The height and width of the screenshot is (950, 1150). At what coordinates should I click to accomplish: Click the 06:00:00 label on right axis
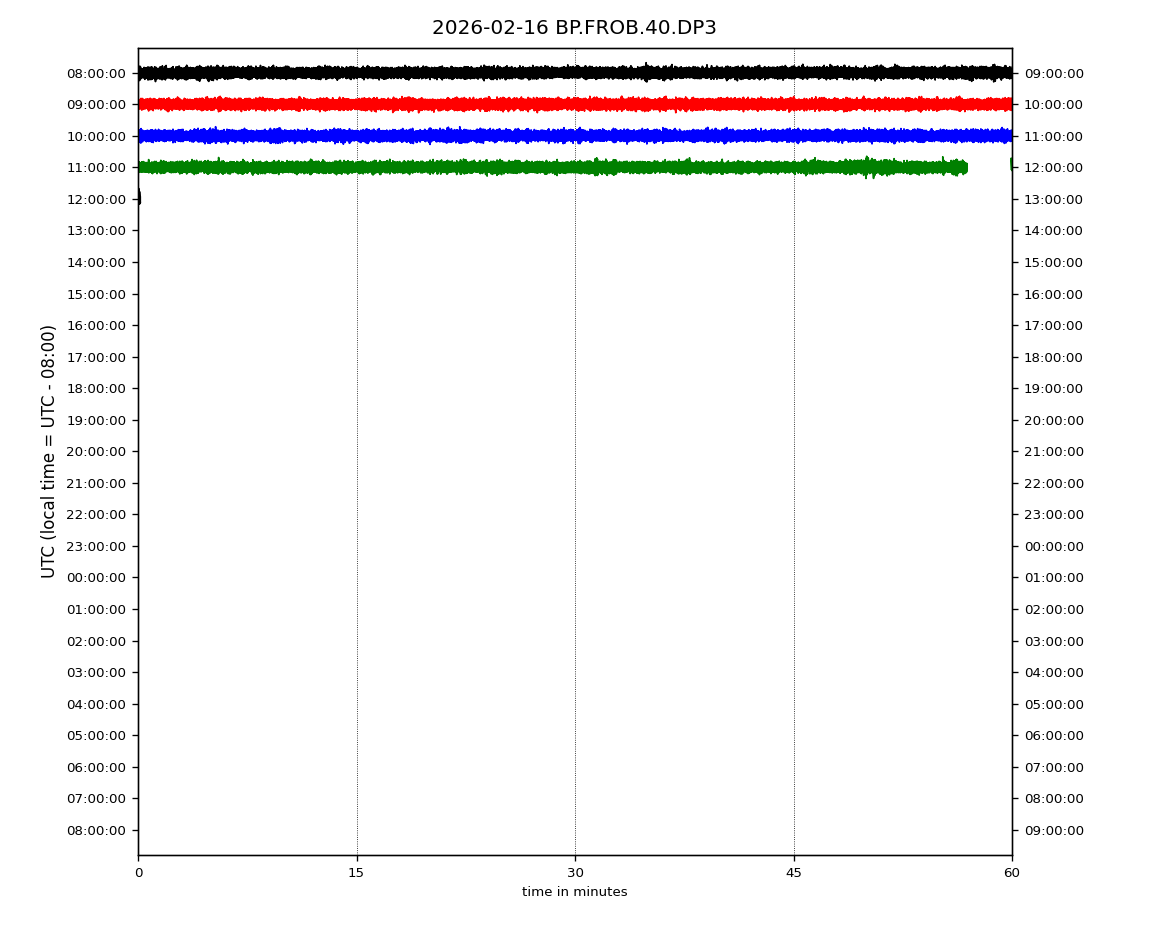(x=1053, y=735)
